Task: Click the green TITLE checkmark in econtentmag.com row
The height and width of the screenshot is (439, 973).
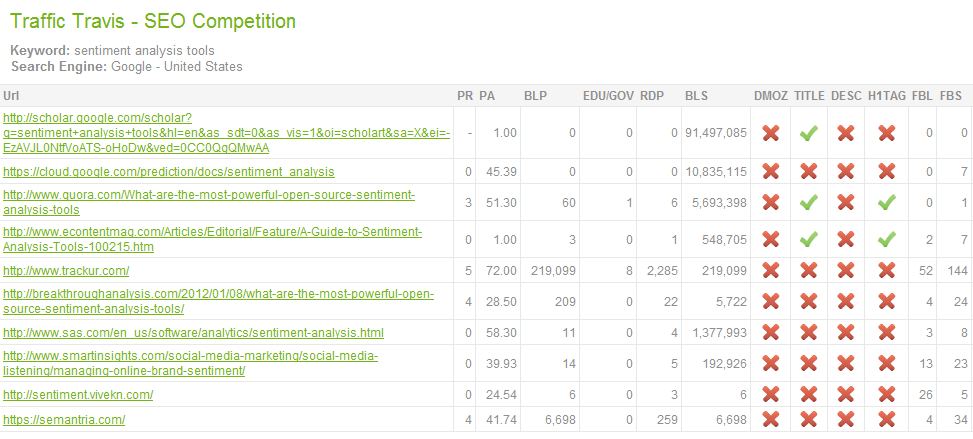Action: tap(808, 240)
